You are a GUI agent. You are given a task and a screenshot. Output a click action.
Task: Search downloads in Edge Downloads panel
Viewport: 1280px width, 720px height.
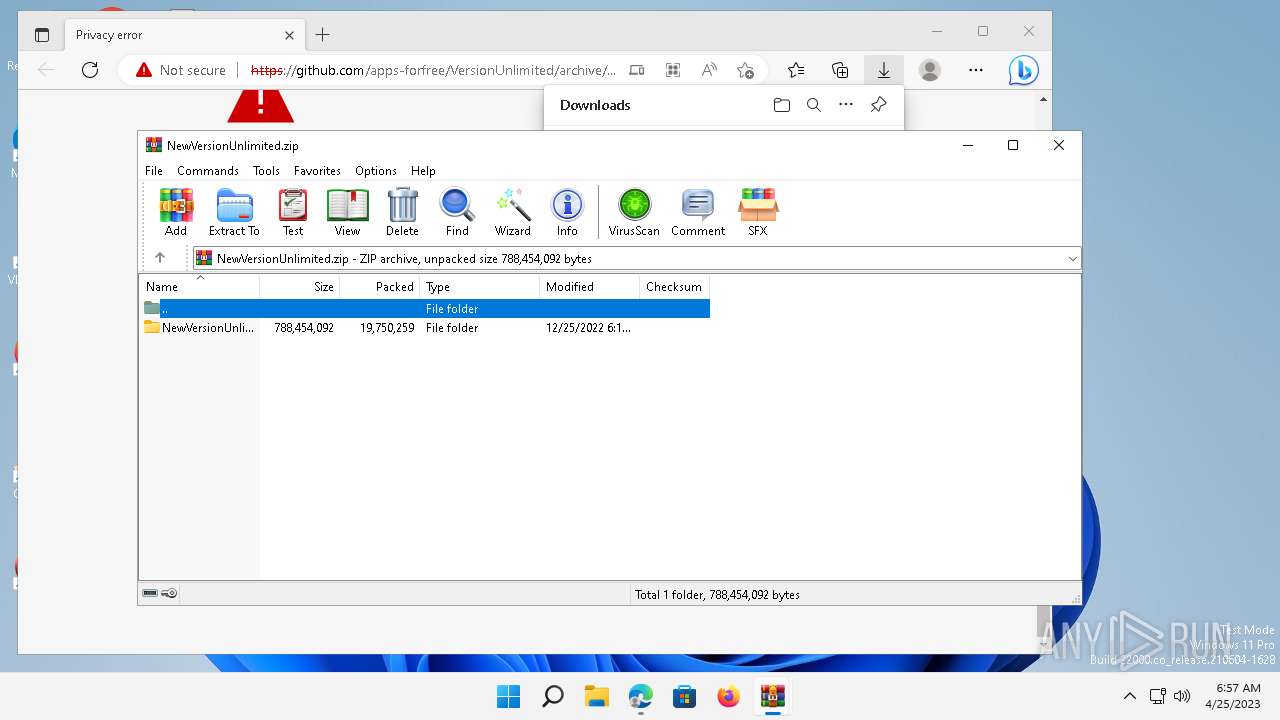coord(814,105)
